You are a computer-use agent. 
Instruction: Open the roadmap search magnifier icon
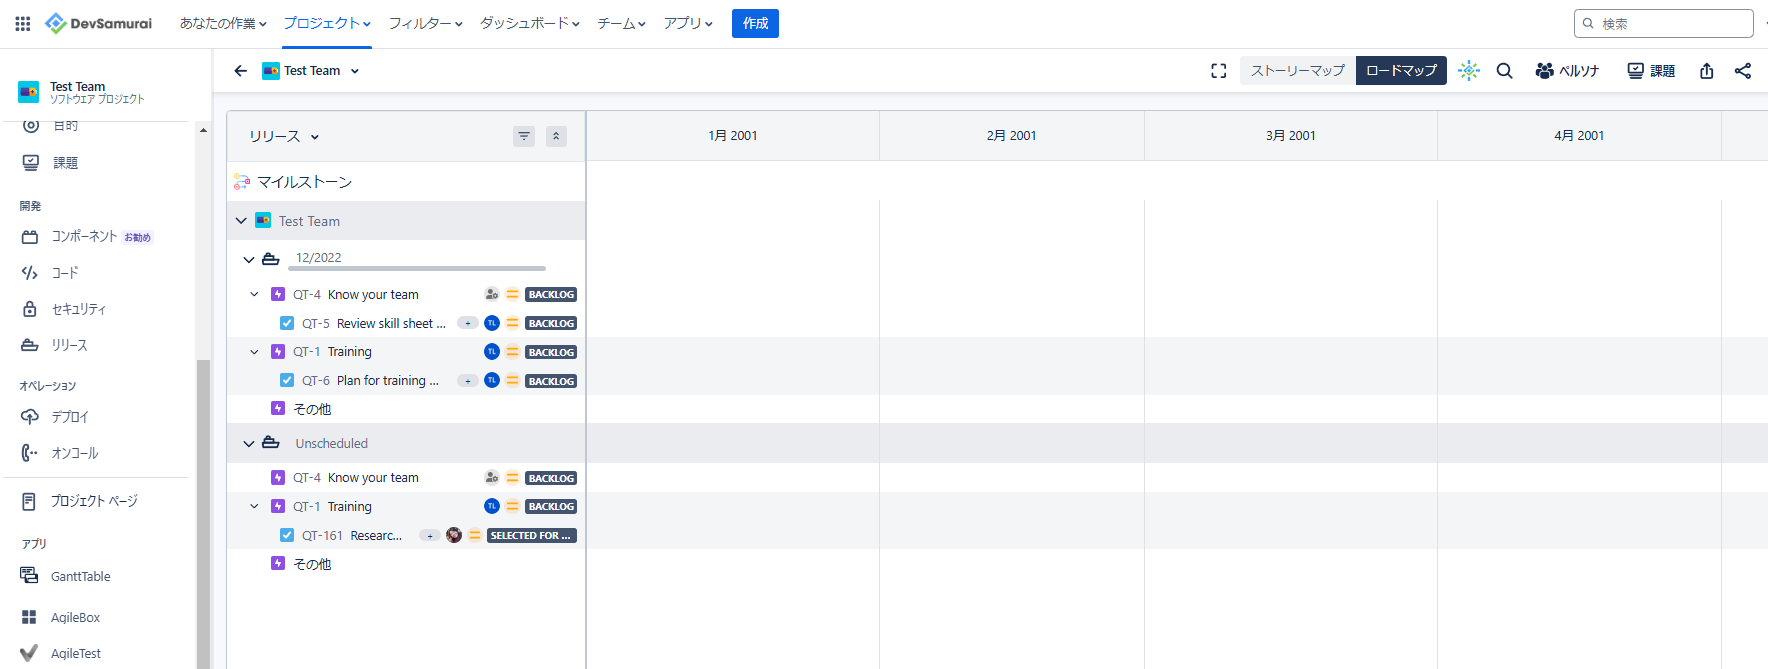(1504, 71)
